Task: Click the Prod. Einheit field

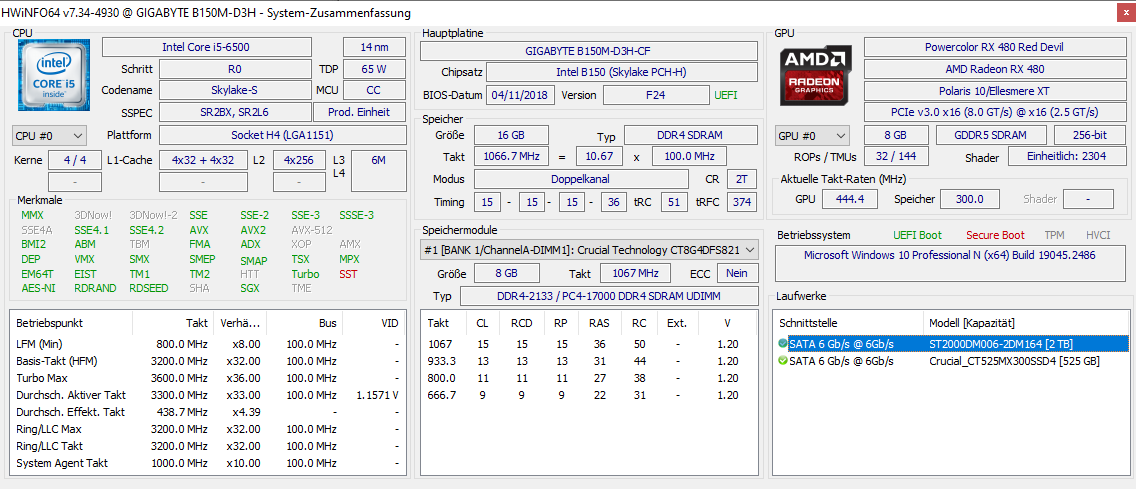Action: coord(360,112)
